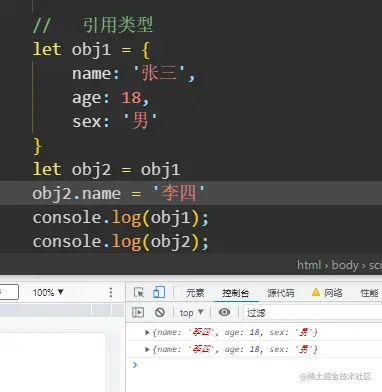Switch to the 控制台 tab
Screen dimensions: 382x392
point(236,293)
